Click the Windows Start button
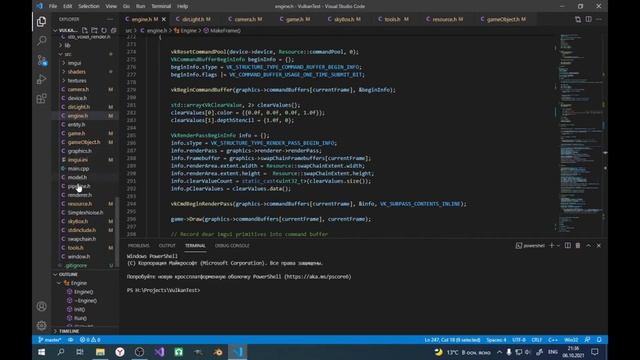 [x=42, y=352]
